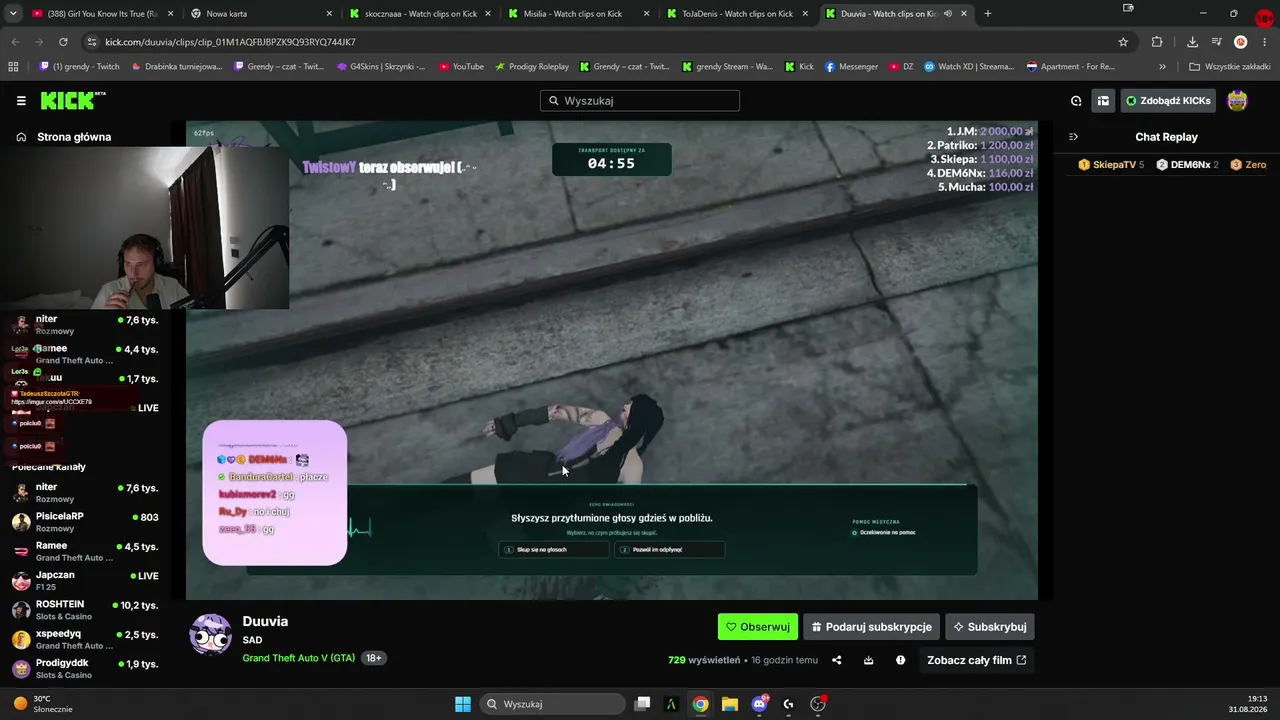Open a new browser tab with the plus button
This screenshot has height=720, width=1280.
coord(988,14)
